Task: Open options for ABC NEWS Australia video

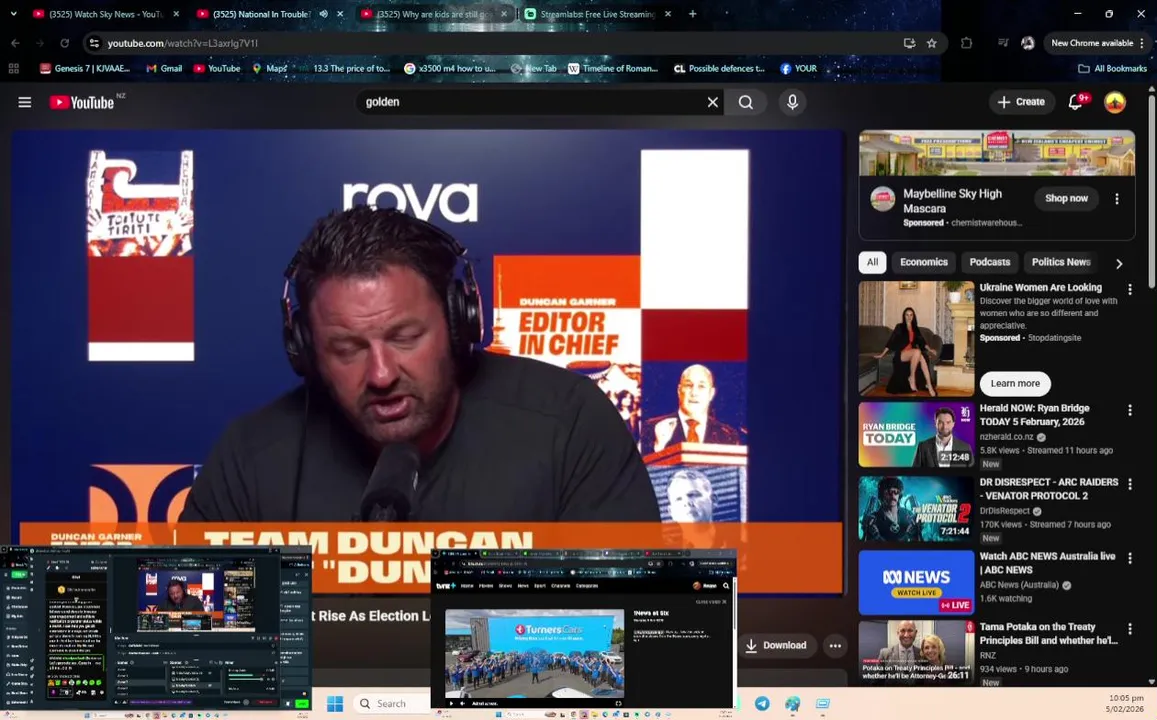Action: (x=1129, y=558)
